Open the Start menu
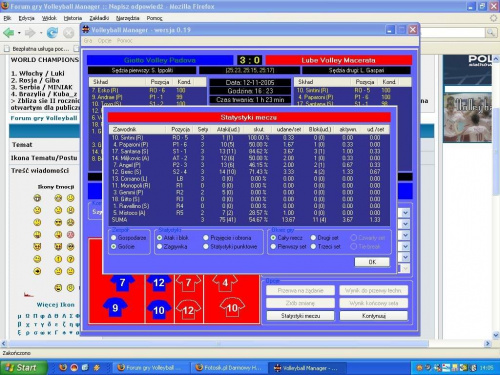500x375 pixels. 23,368
